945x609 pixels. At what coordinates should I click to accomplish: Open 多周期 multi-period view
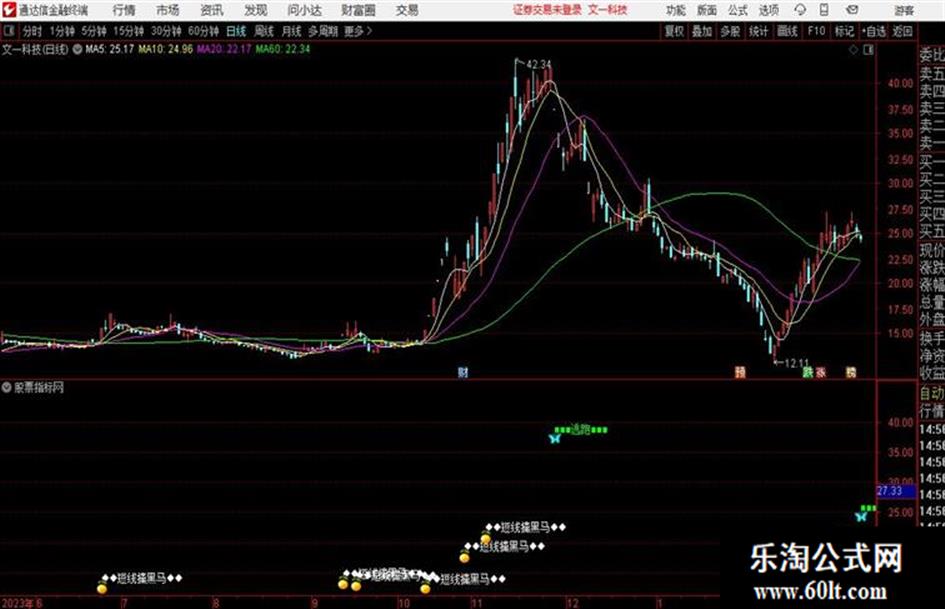tap(323, 31)
